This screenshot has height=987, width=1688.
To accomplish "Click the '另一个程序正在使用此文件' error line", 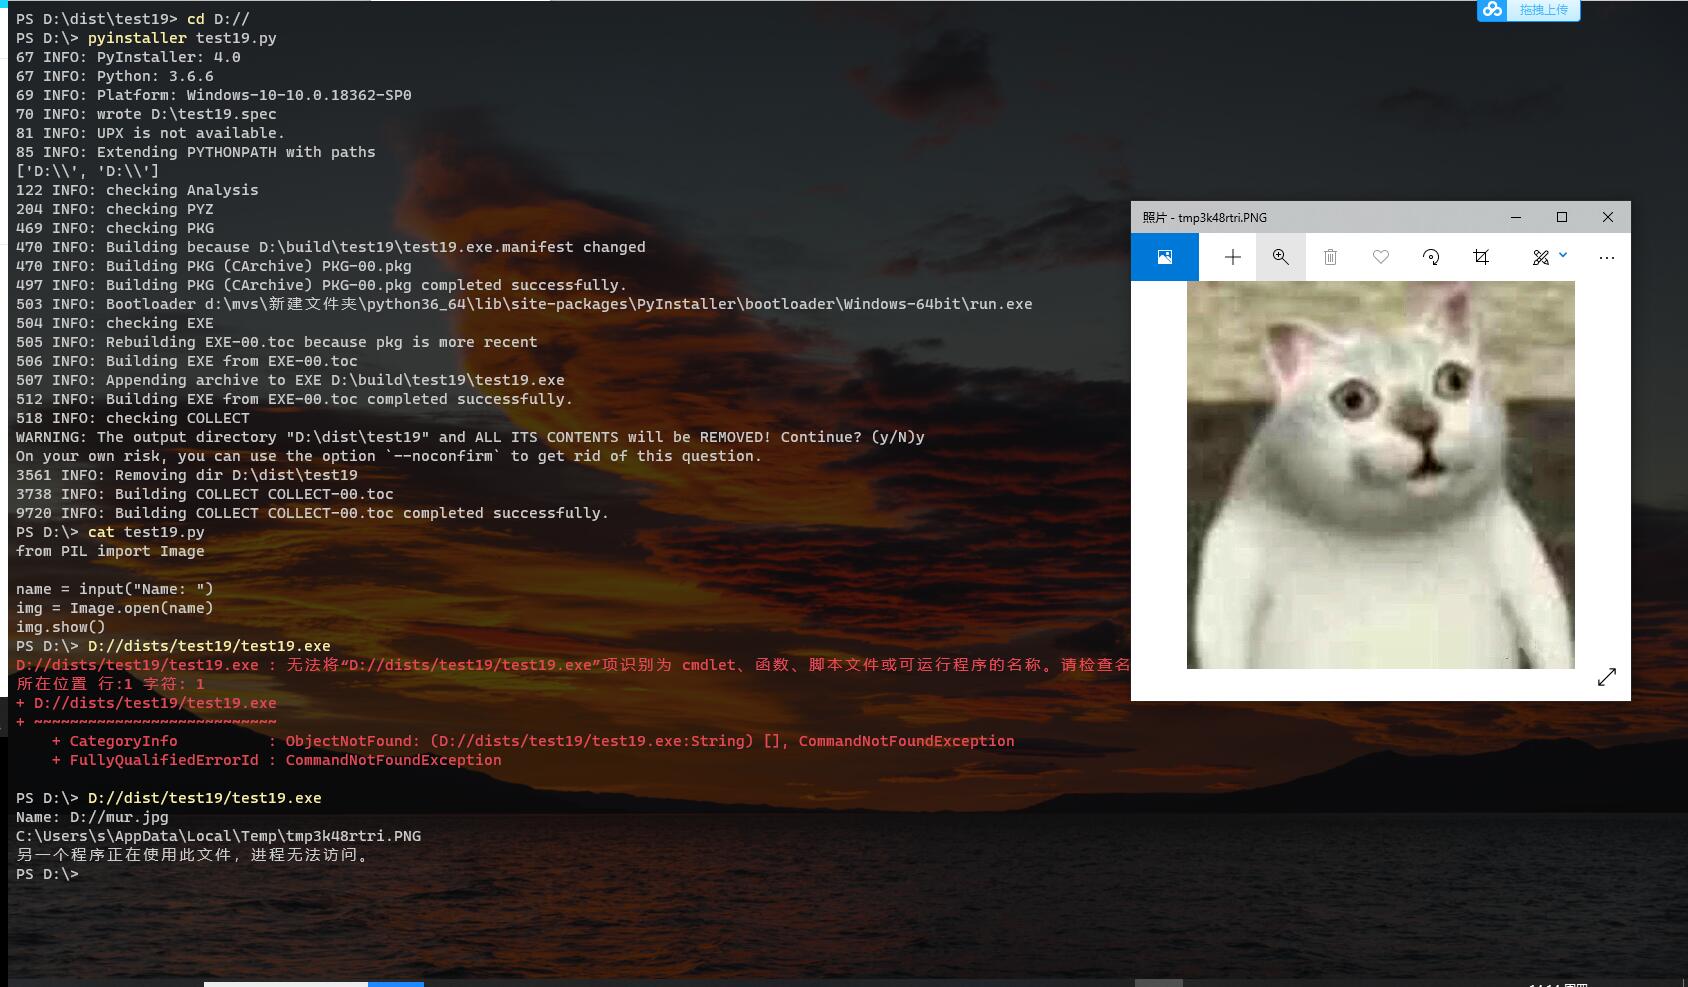I will pos(195,855).
